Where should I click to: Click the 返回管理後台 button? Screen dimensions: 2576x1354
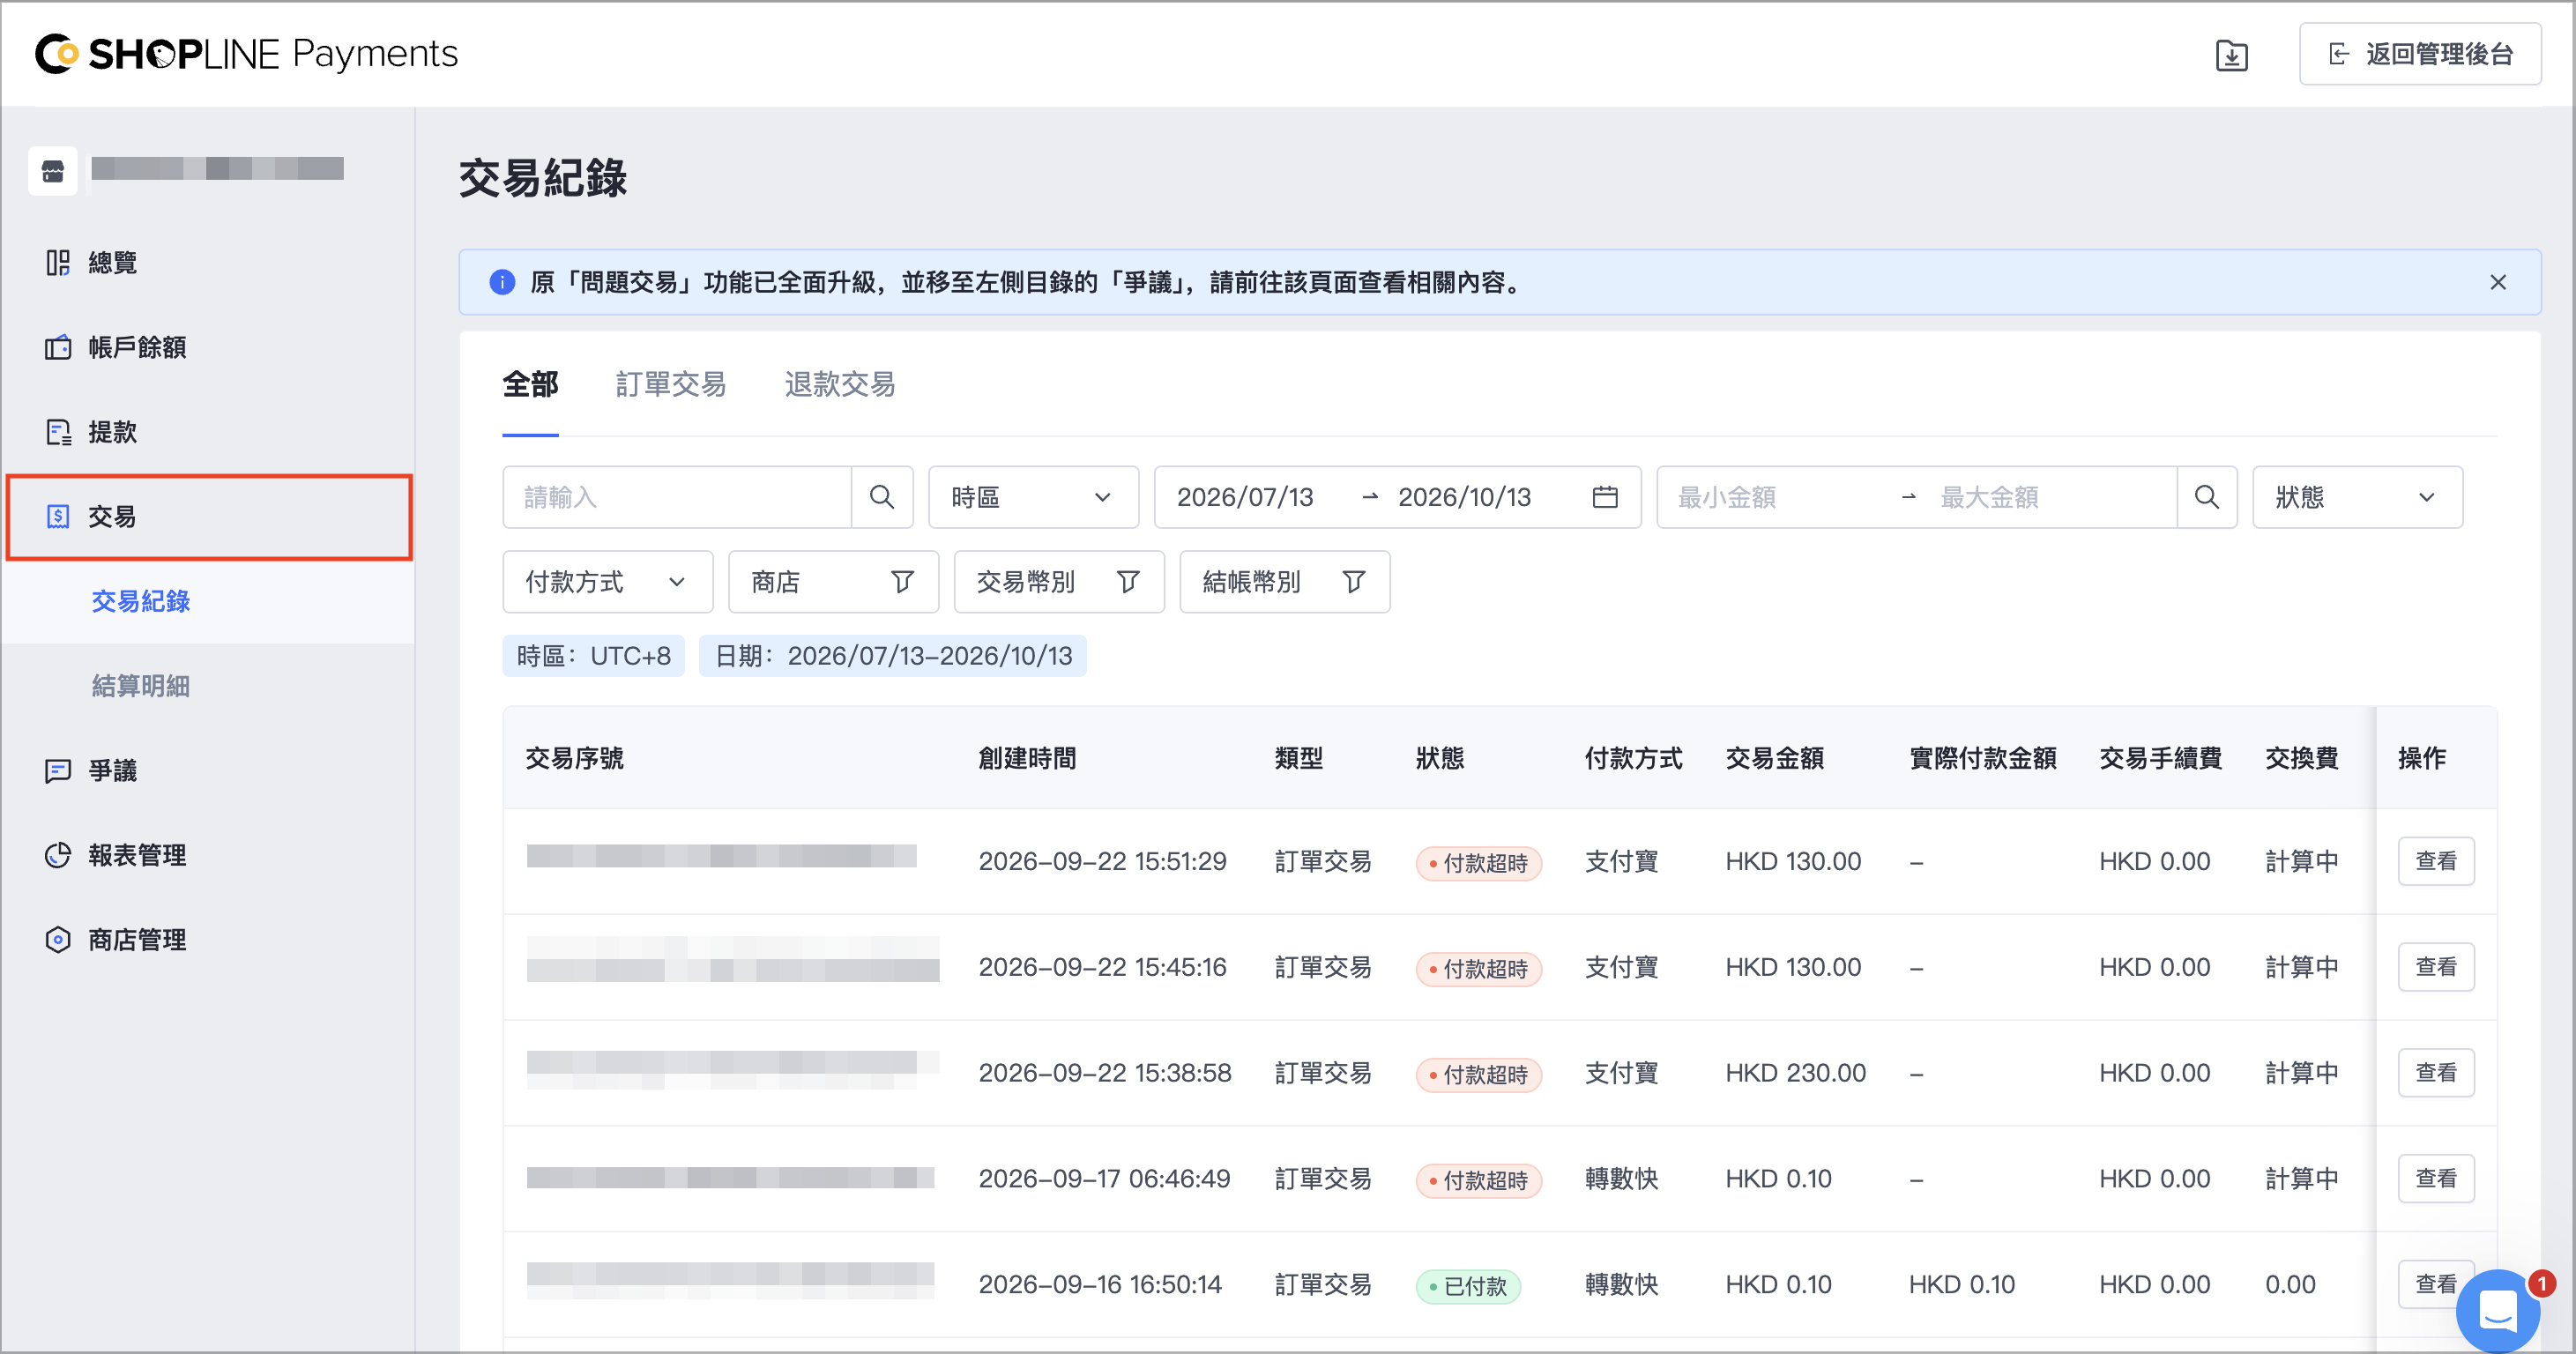[x=2420, y=54]
